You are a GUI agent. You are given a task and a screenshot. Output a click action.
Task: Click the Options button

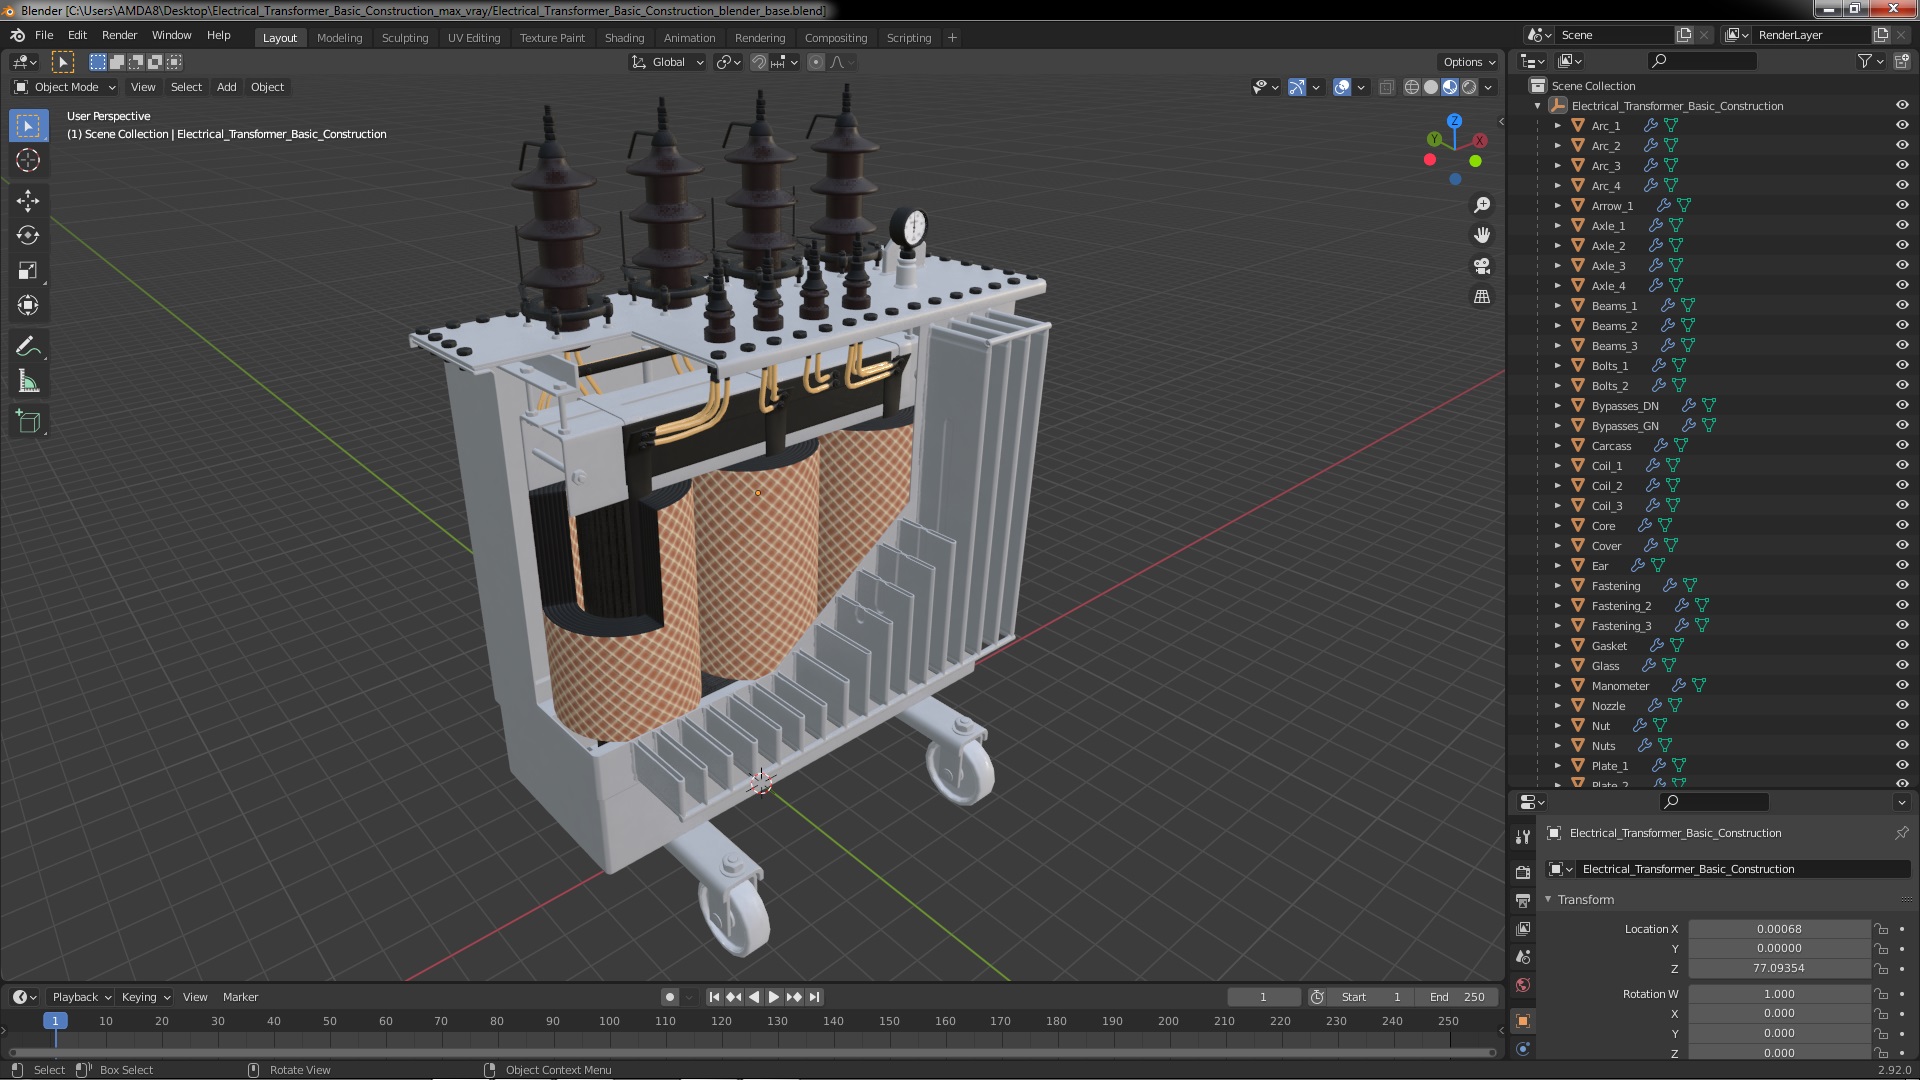(x=1468, y=62)
